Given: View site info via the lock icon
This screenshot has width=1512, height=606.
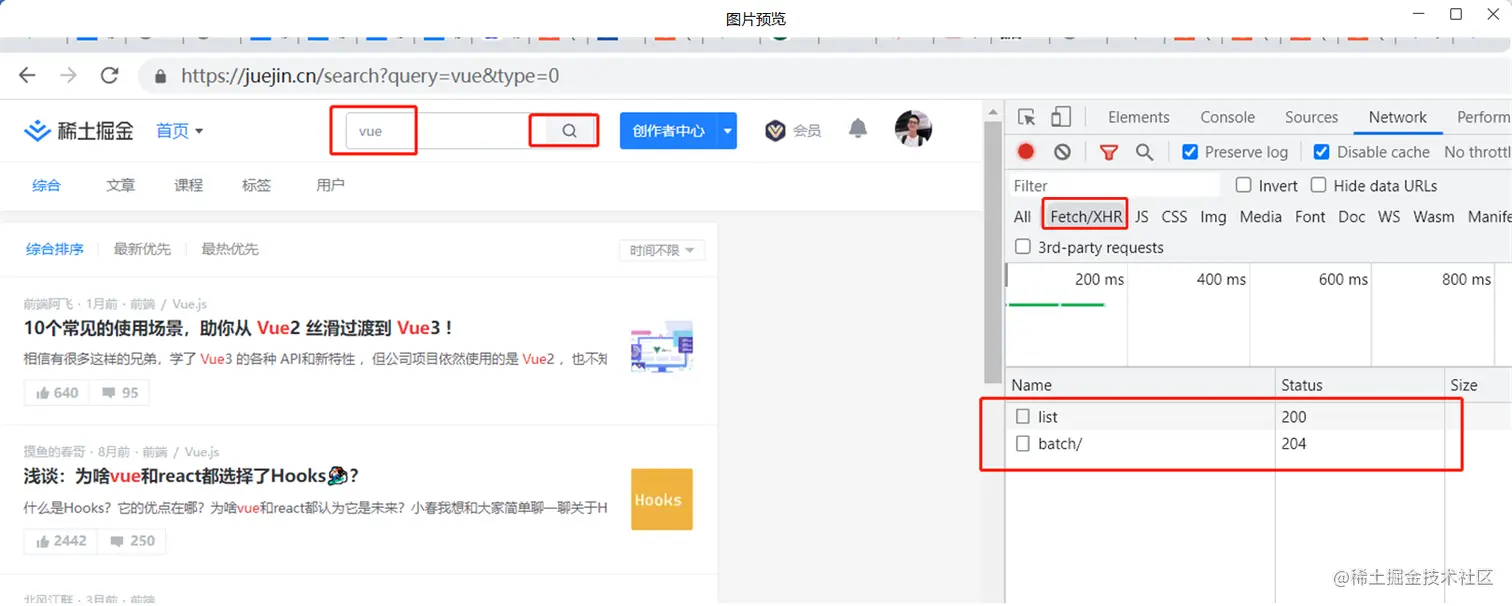Looking at the screenshot, I should point(159,76).
